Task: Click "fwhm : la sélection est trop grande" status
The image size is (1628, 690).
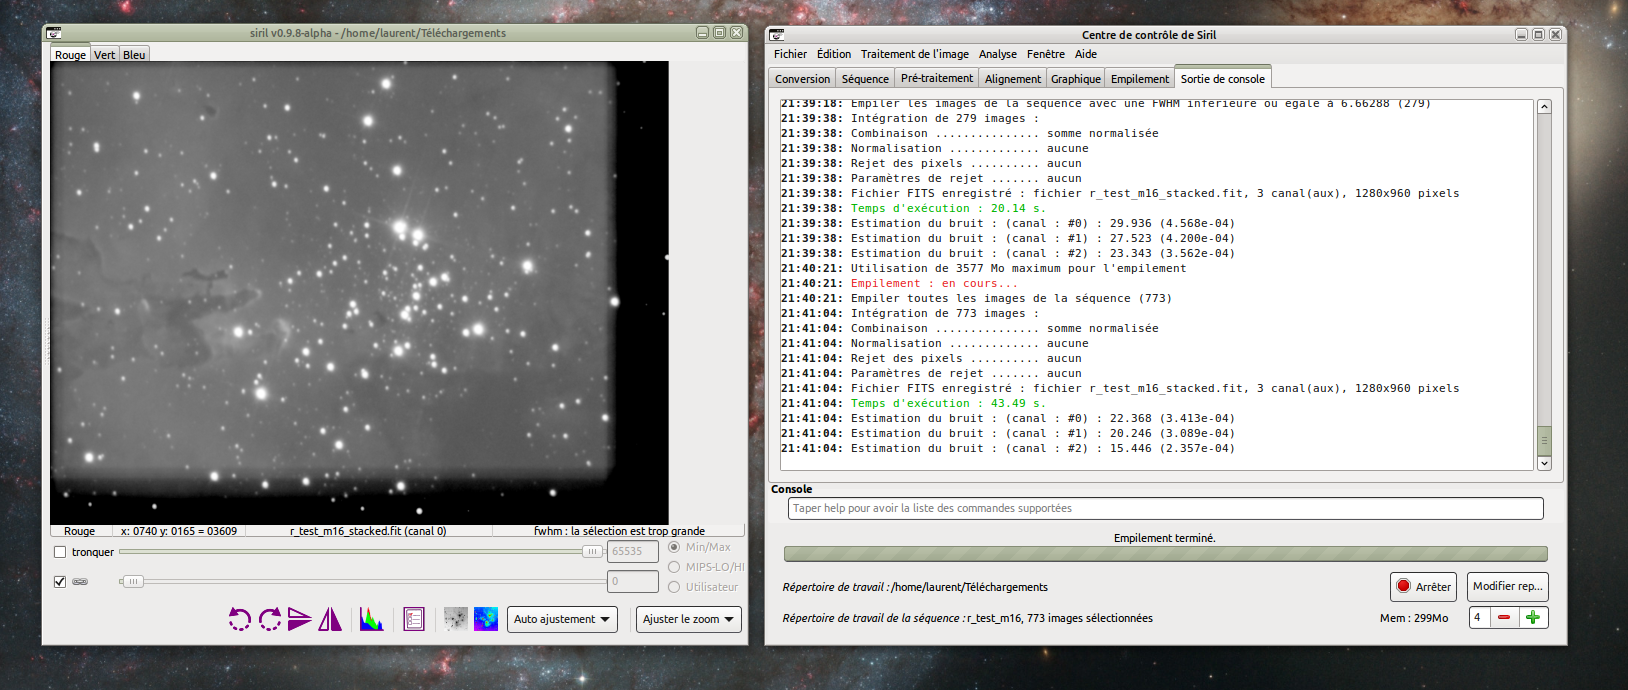Action: point(619,531)
